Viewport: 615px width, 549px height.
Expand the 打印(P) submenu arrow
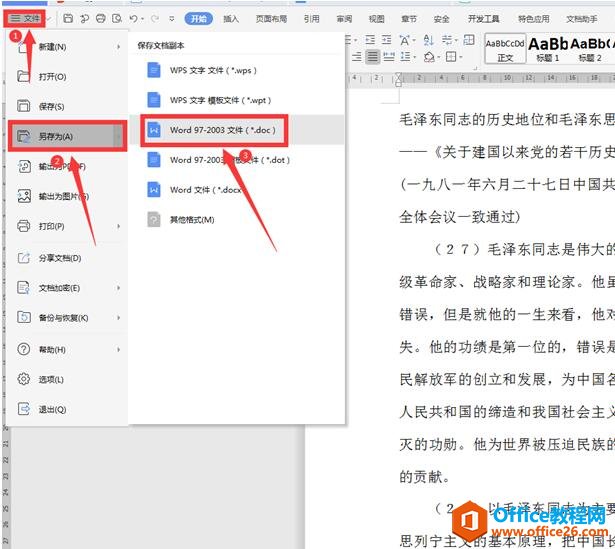click(118, 226)
